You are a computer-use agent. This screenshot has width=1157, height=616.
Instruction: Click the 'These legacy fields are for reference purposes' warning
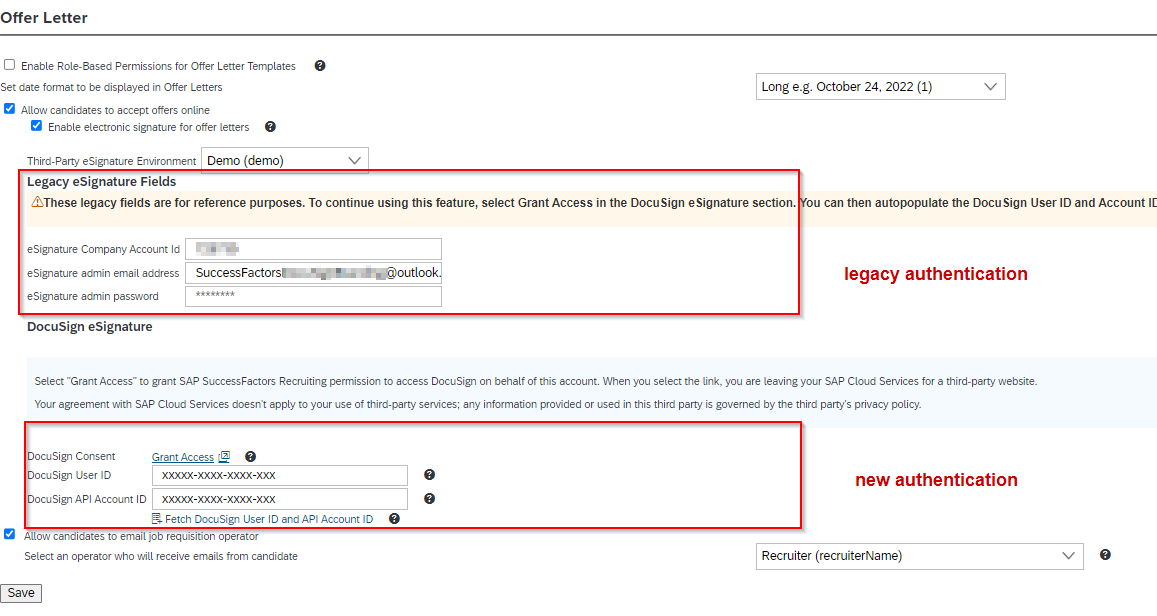600,203
